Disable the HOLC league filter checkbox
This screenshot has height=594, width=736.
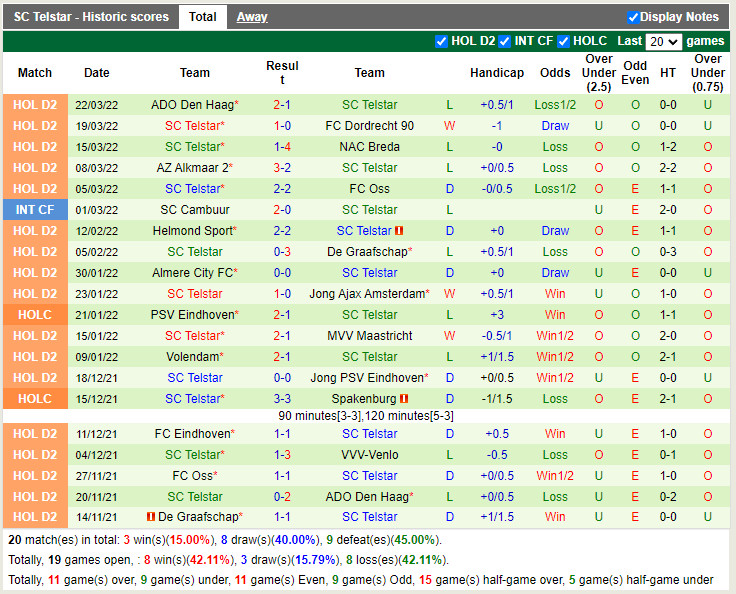point(564,41)
